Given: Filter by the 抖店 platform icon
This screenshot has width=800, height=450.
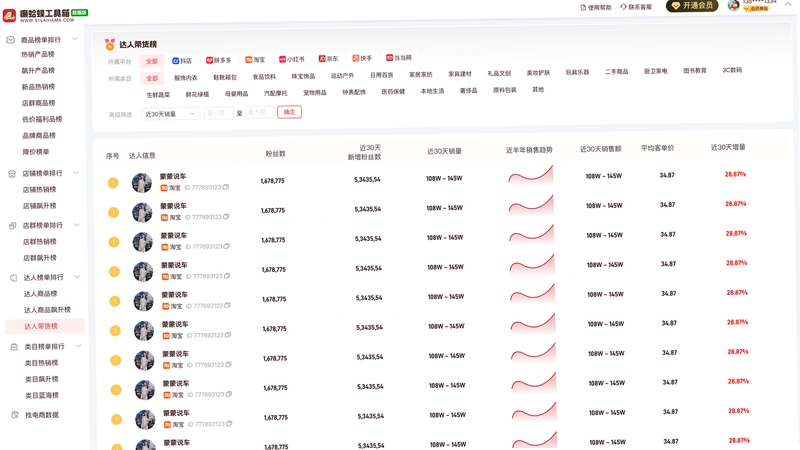Looking at the screenshot, I should pyautogui.click(x=175, y=61).
